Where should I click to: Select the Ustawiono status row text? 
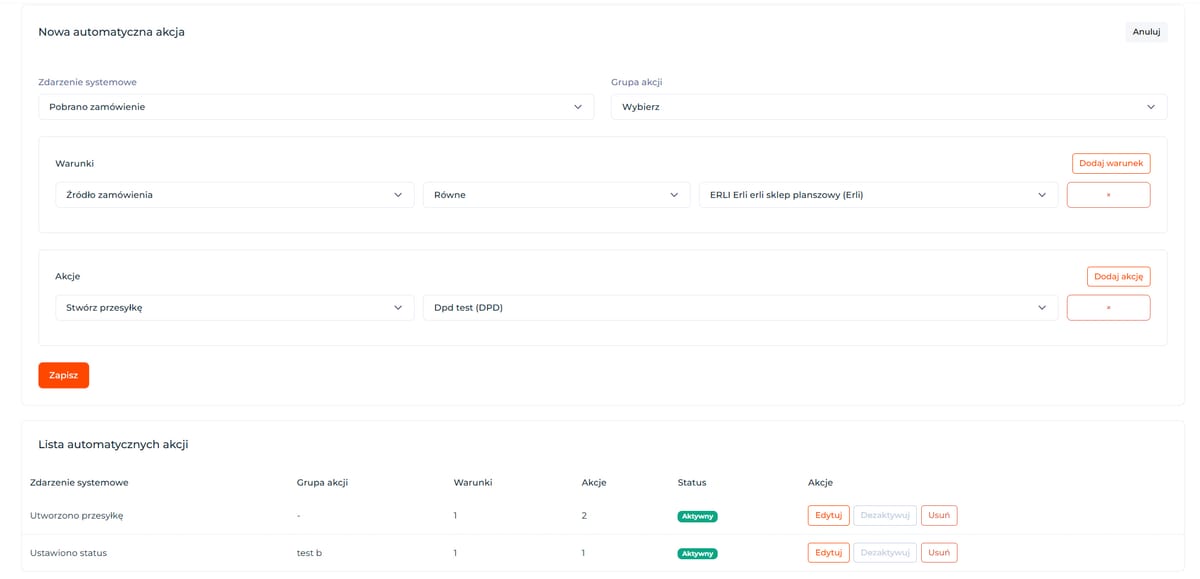(69, 553)
